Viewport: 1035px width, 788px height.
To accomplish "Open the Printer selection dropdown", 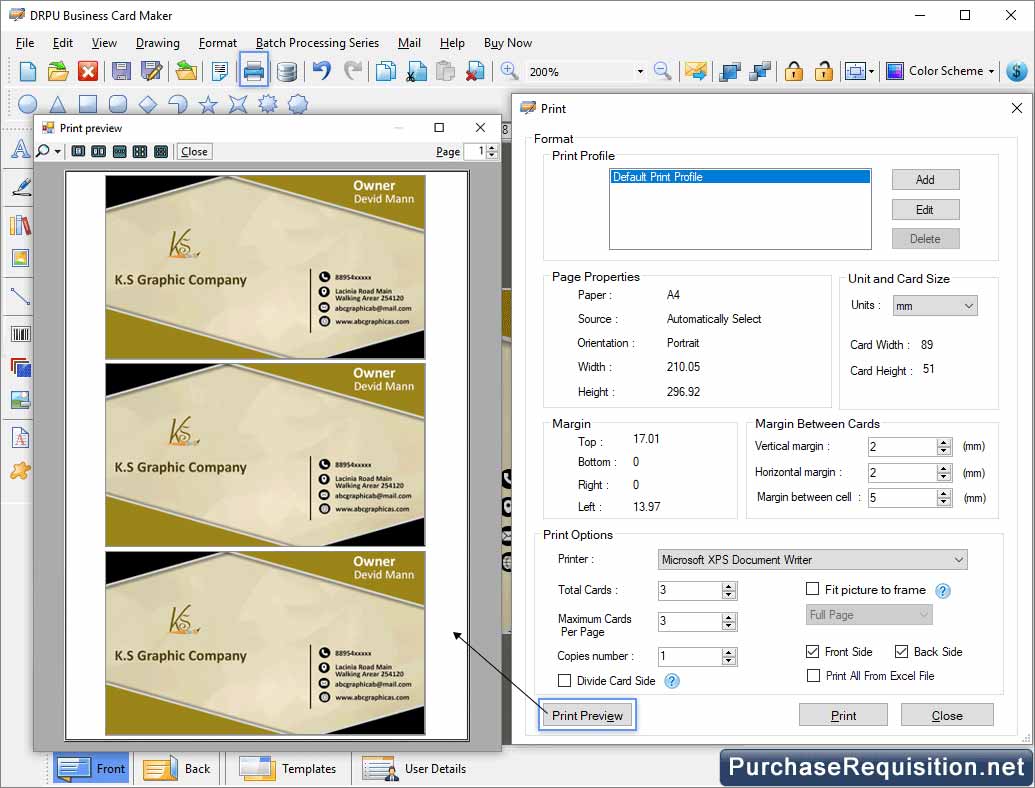I will tap(958, 559).
